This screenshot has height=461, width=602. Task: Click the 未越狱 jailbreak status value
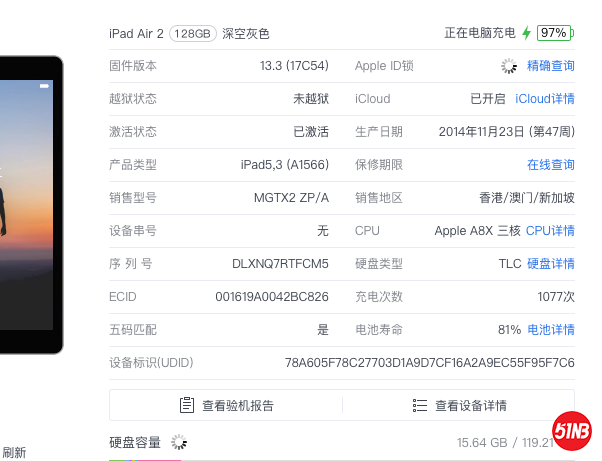(x=311, y=99)
